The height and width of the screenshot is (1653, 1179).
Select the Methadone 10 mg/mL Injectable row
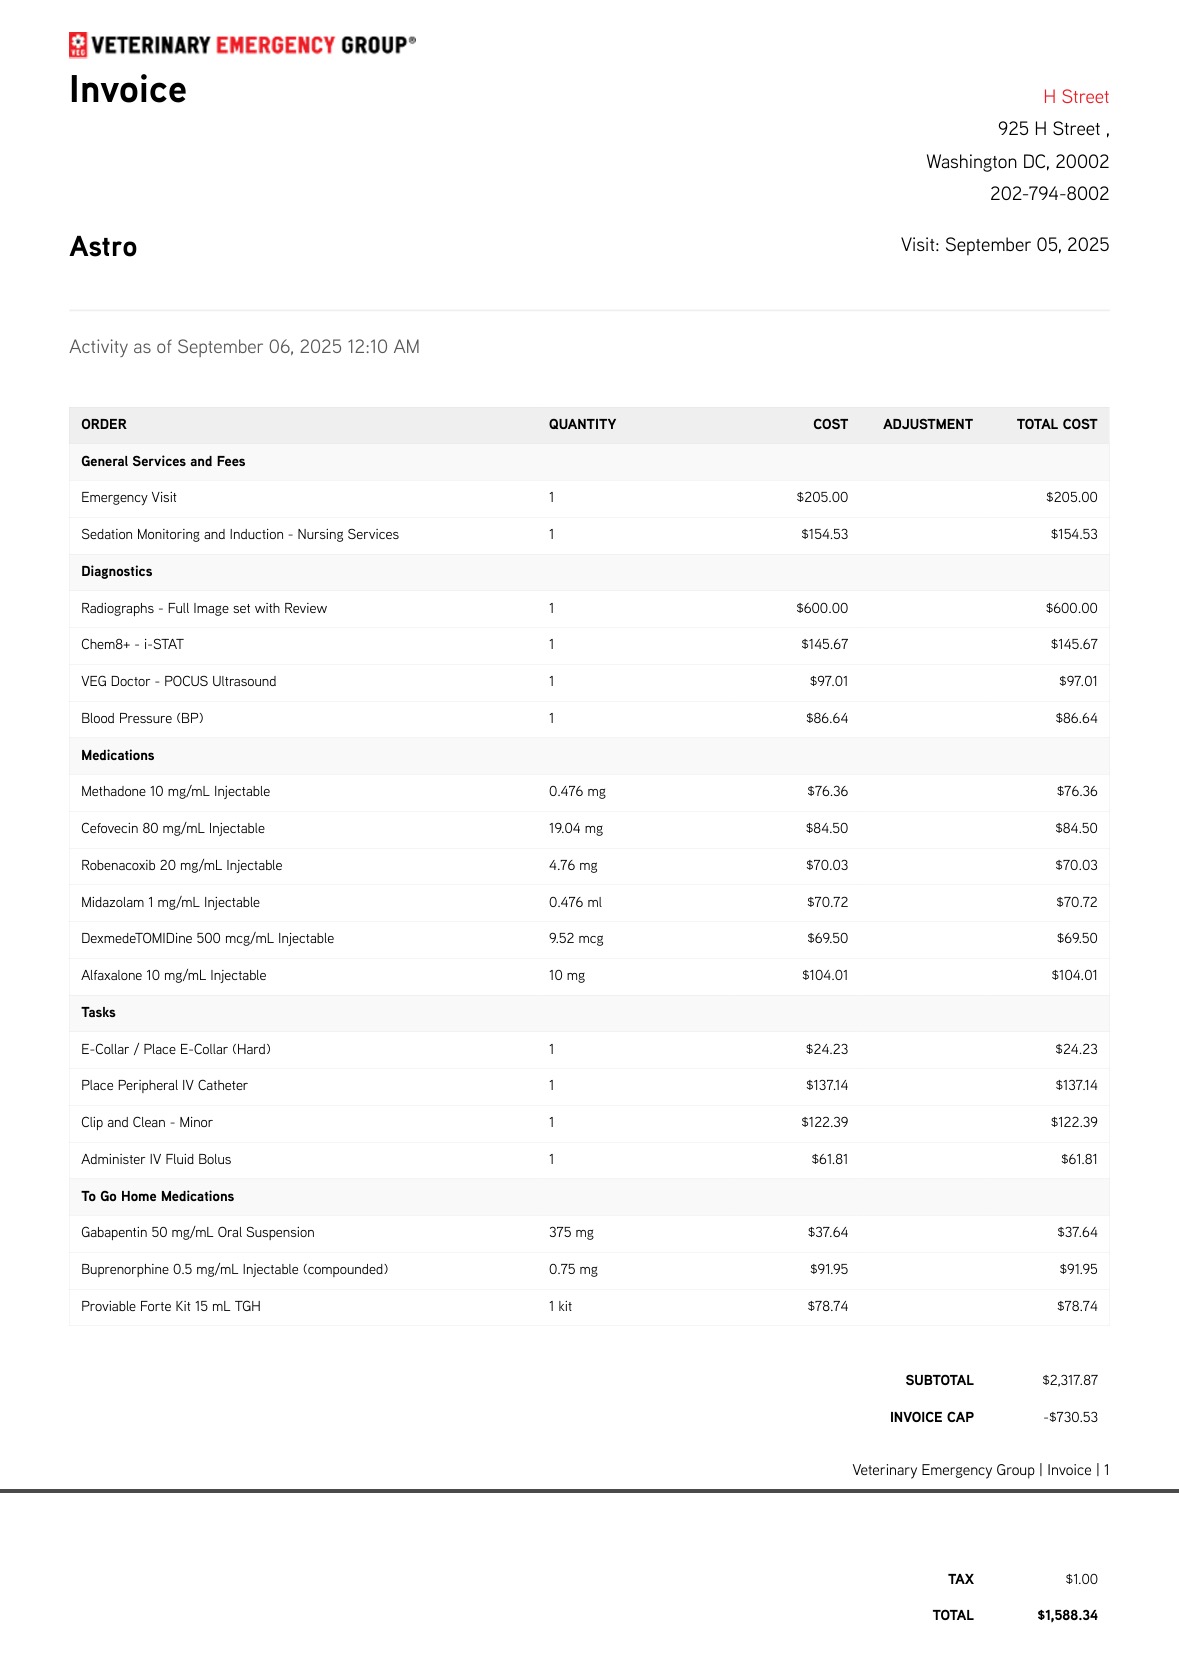point(176,792)
